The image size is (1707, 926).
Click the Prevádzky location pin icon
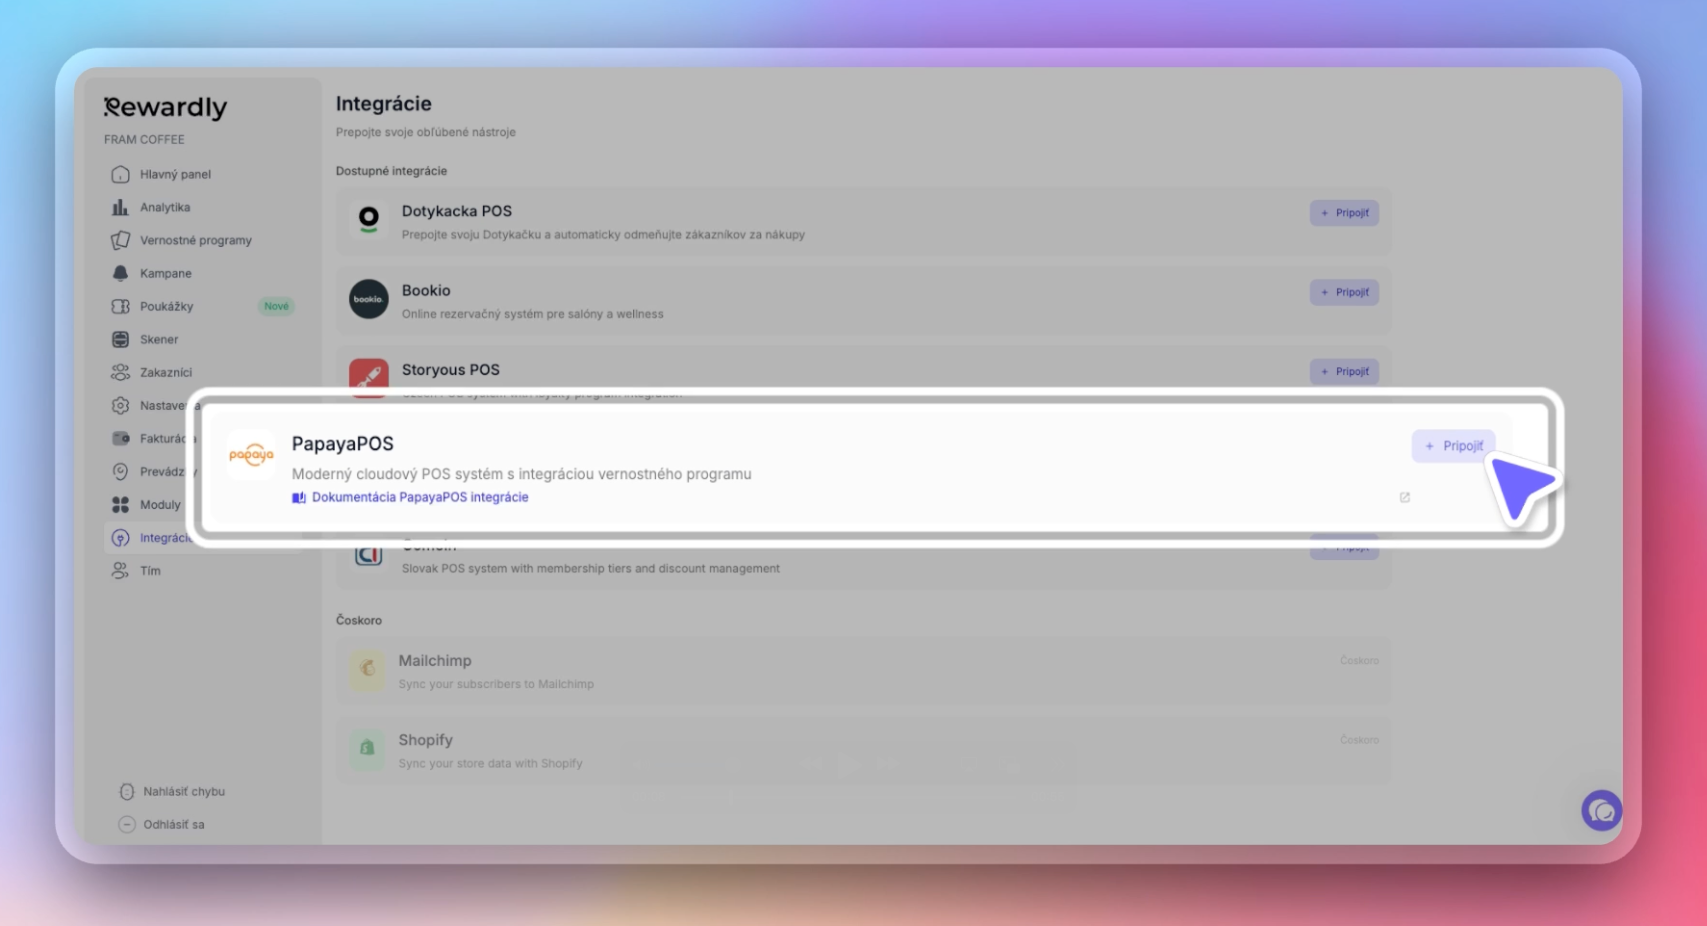(x=121, y=471)
